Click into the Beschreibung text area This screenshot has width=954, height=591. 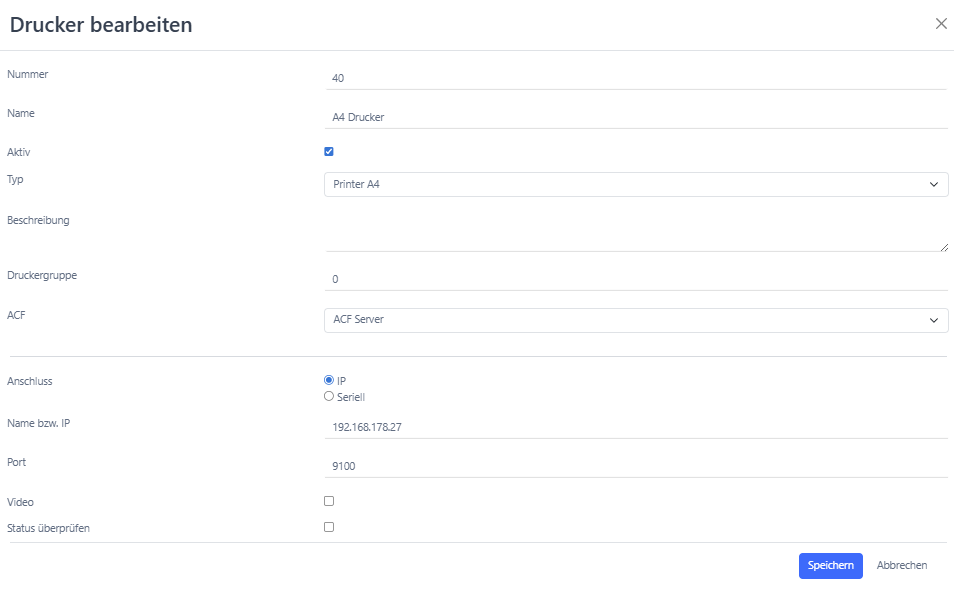point(636,231)
